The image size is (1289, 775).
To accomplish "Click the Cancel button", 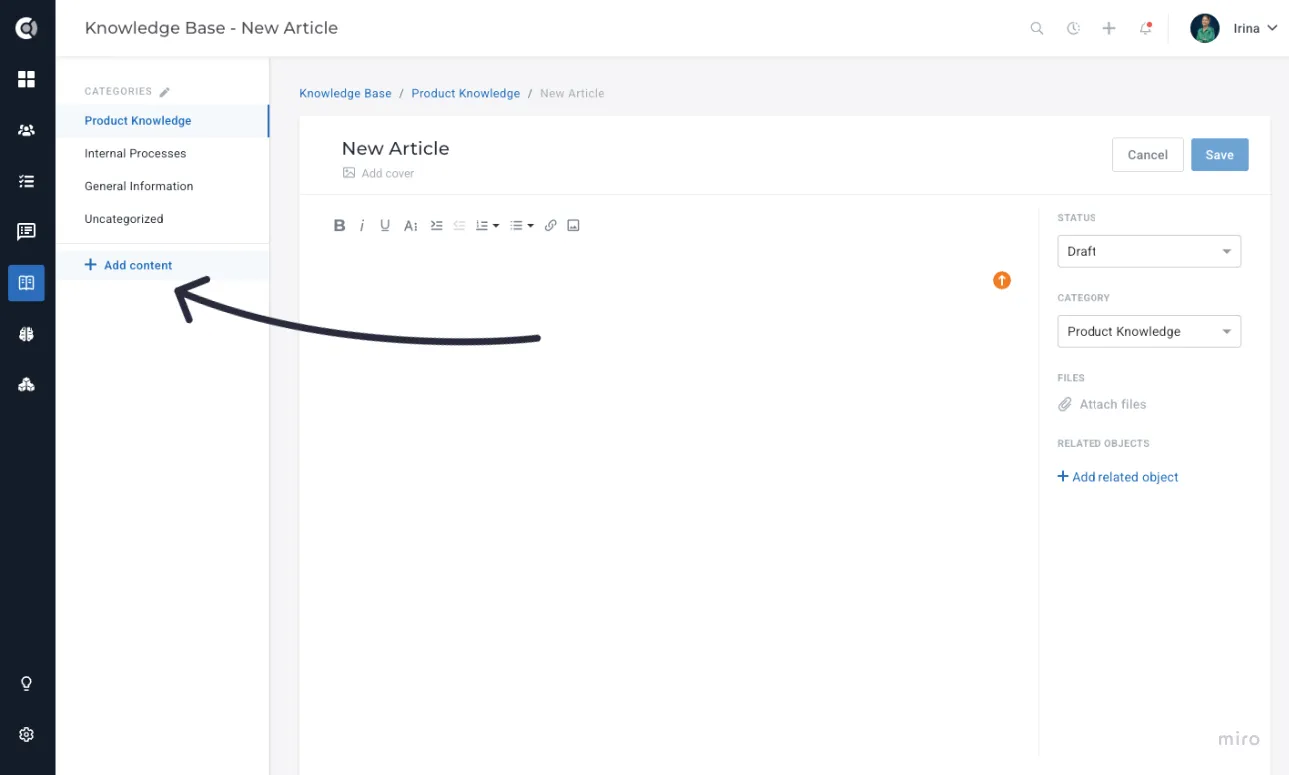I will click(1148, 155).
